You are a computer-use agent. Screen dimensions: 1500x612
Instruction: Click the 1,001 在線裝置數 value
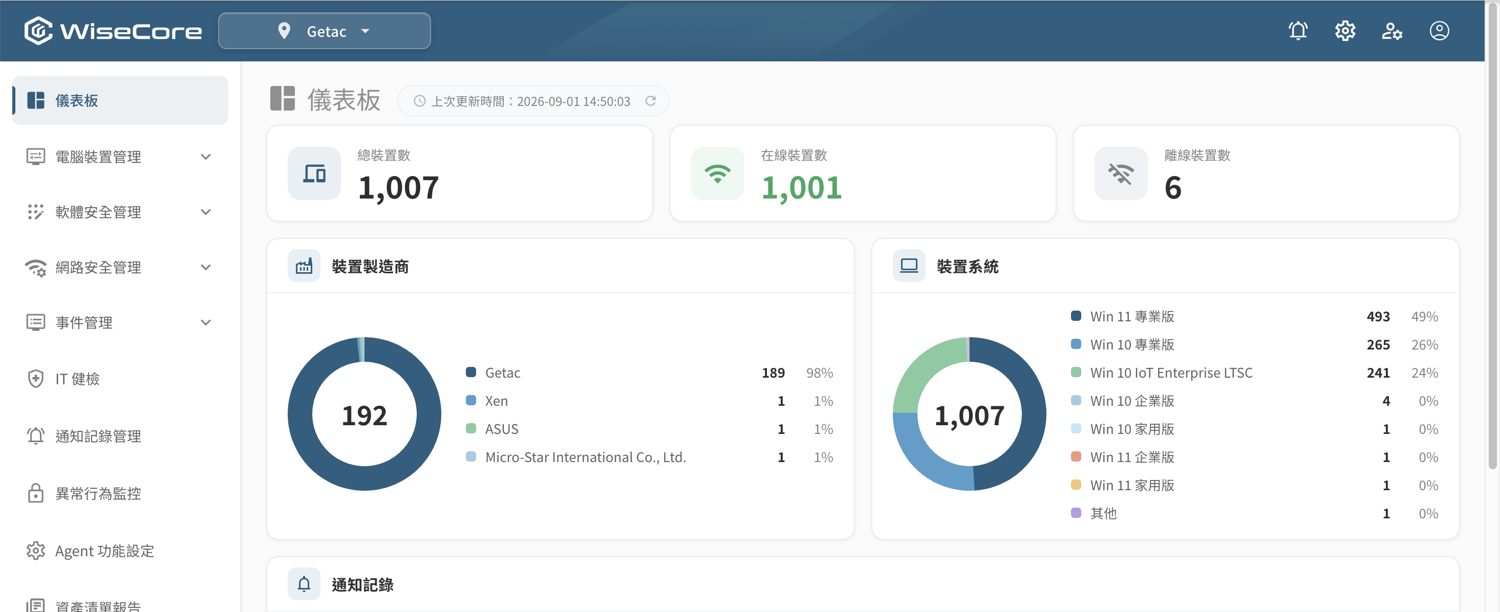pos(802,187)
